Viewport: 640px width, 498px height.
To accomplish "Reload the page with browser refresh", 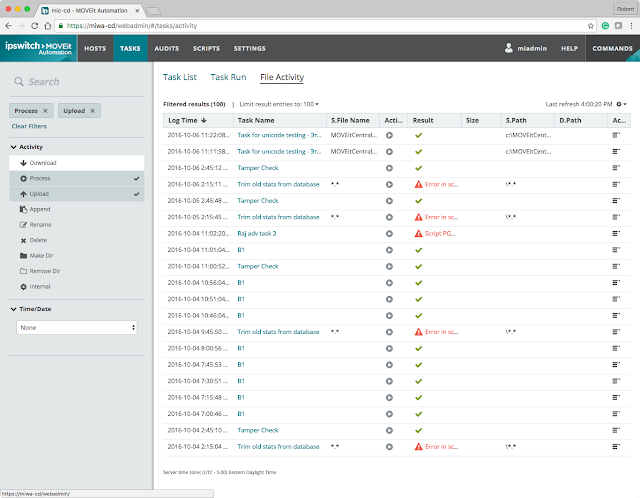I will [x=35, y=26].
